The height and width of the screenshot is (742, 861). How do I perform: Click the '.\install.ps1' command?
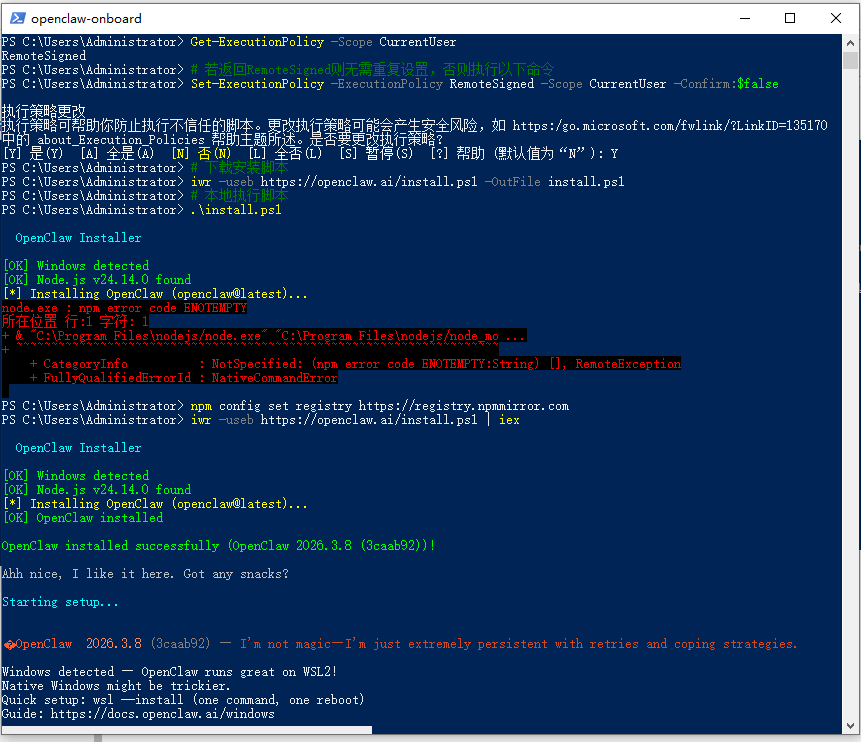236,210
